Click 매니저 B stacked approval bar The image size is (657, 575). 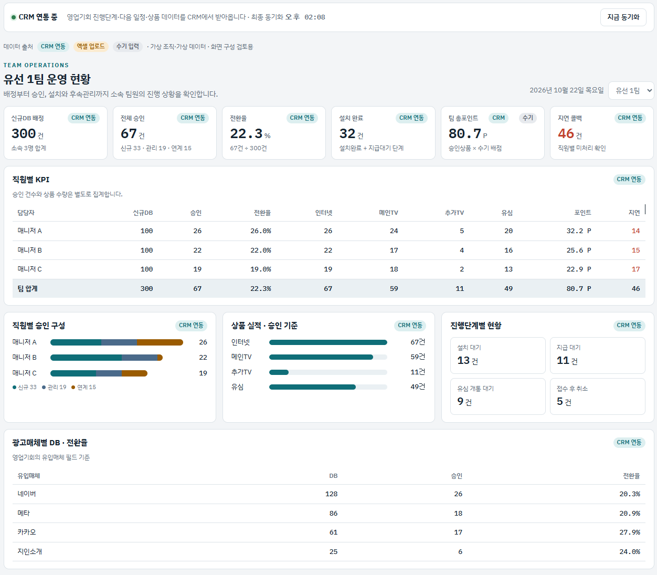[106, 357]
